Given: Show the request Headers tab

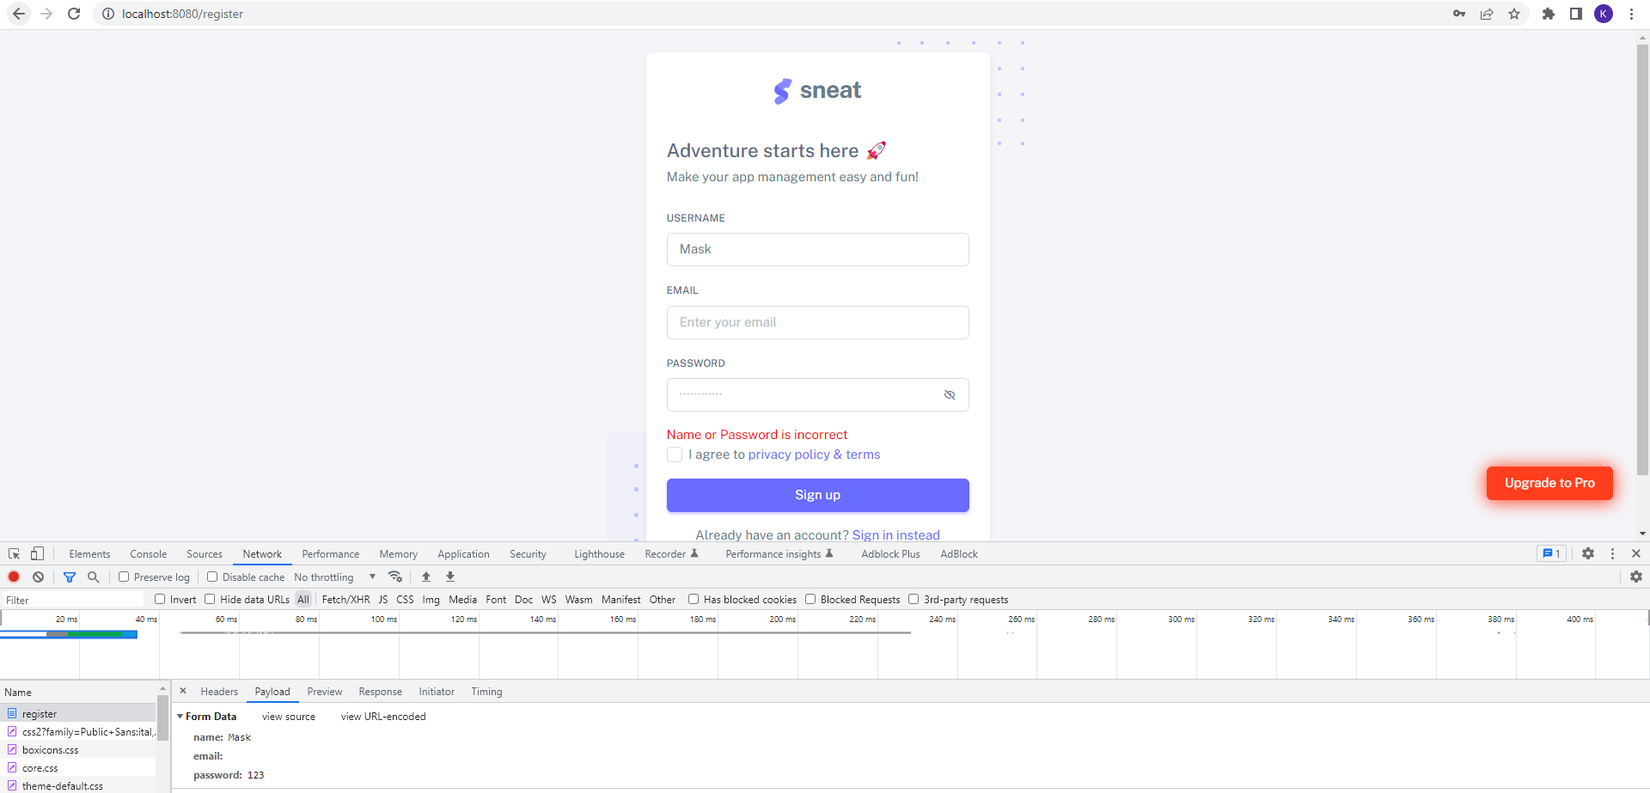Looking at the screenshot, I should (x=219, y=692).
